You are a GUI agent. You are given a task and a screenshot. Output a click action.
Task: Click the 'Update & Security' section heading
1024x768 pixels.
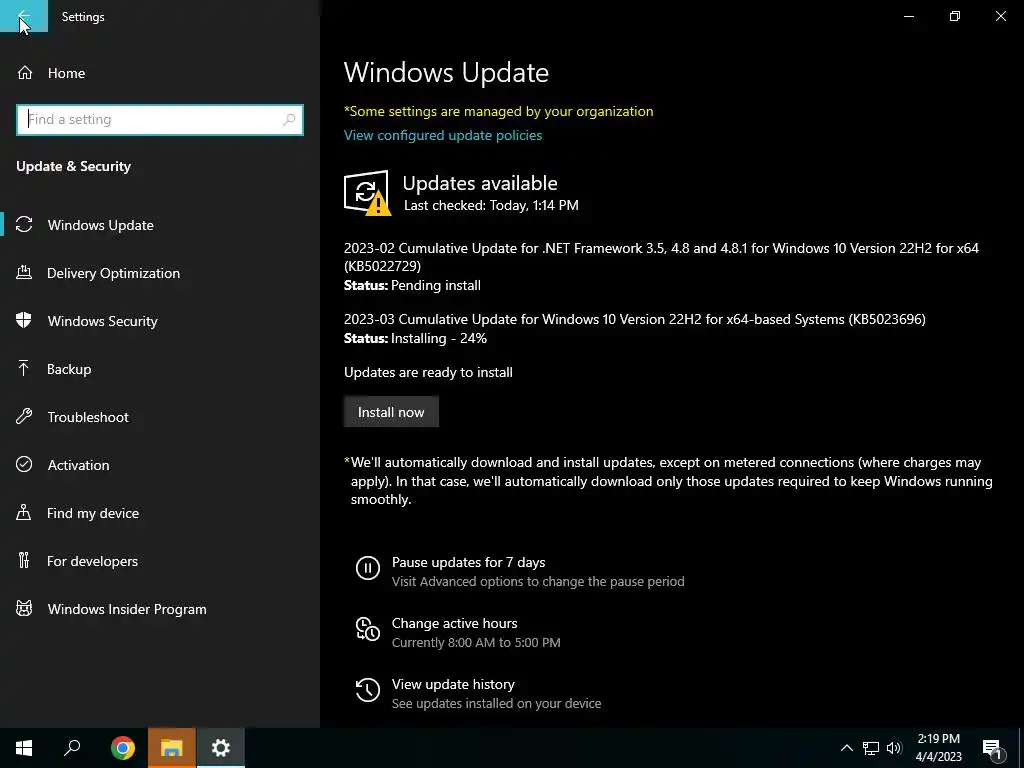73,166
